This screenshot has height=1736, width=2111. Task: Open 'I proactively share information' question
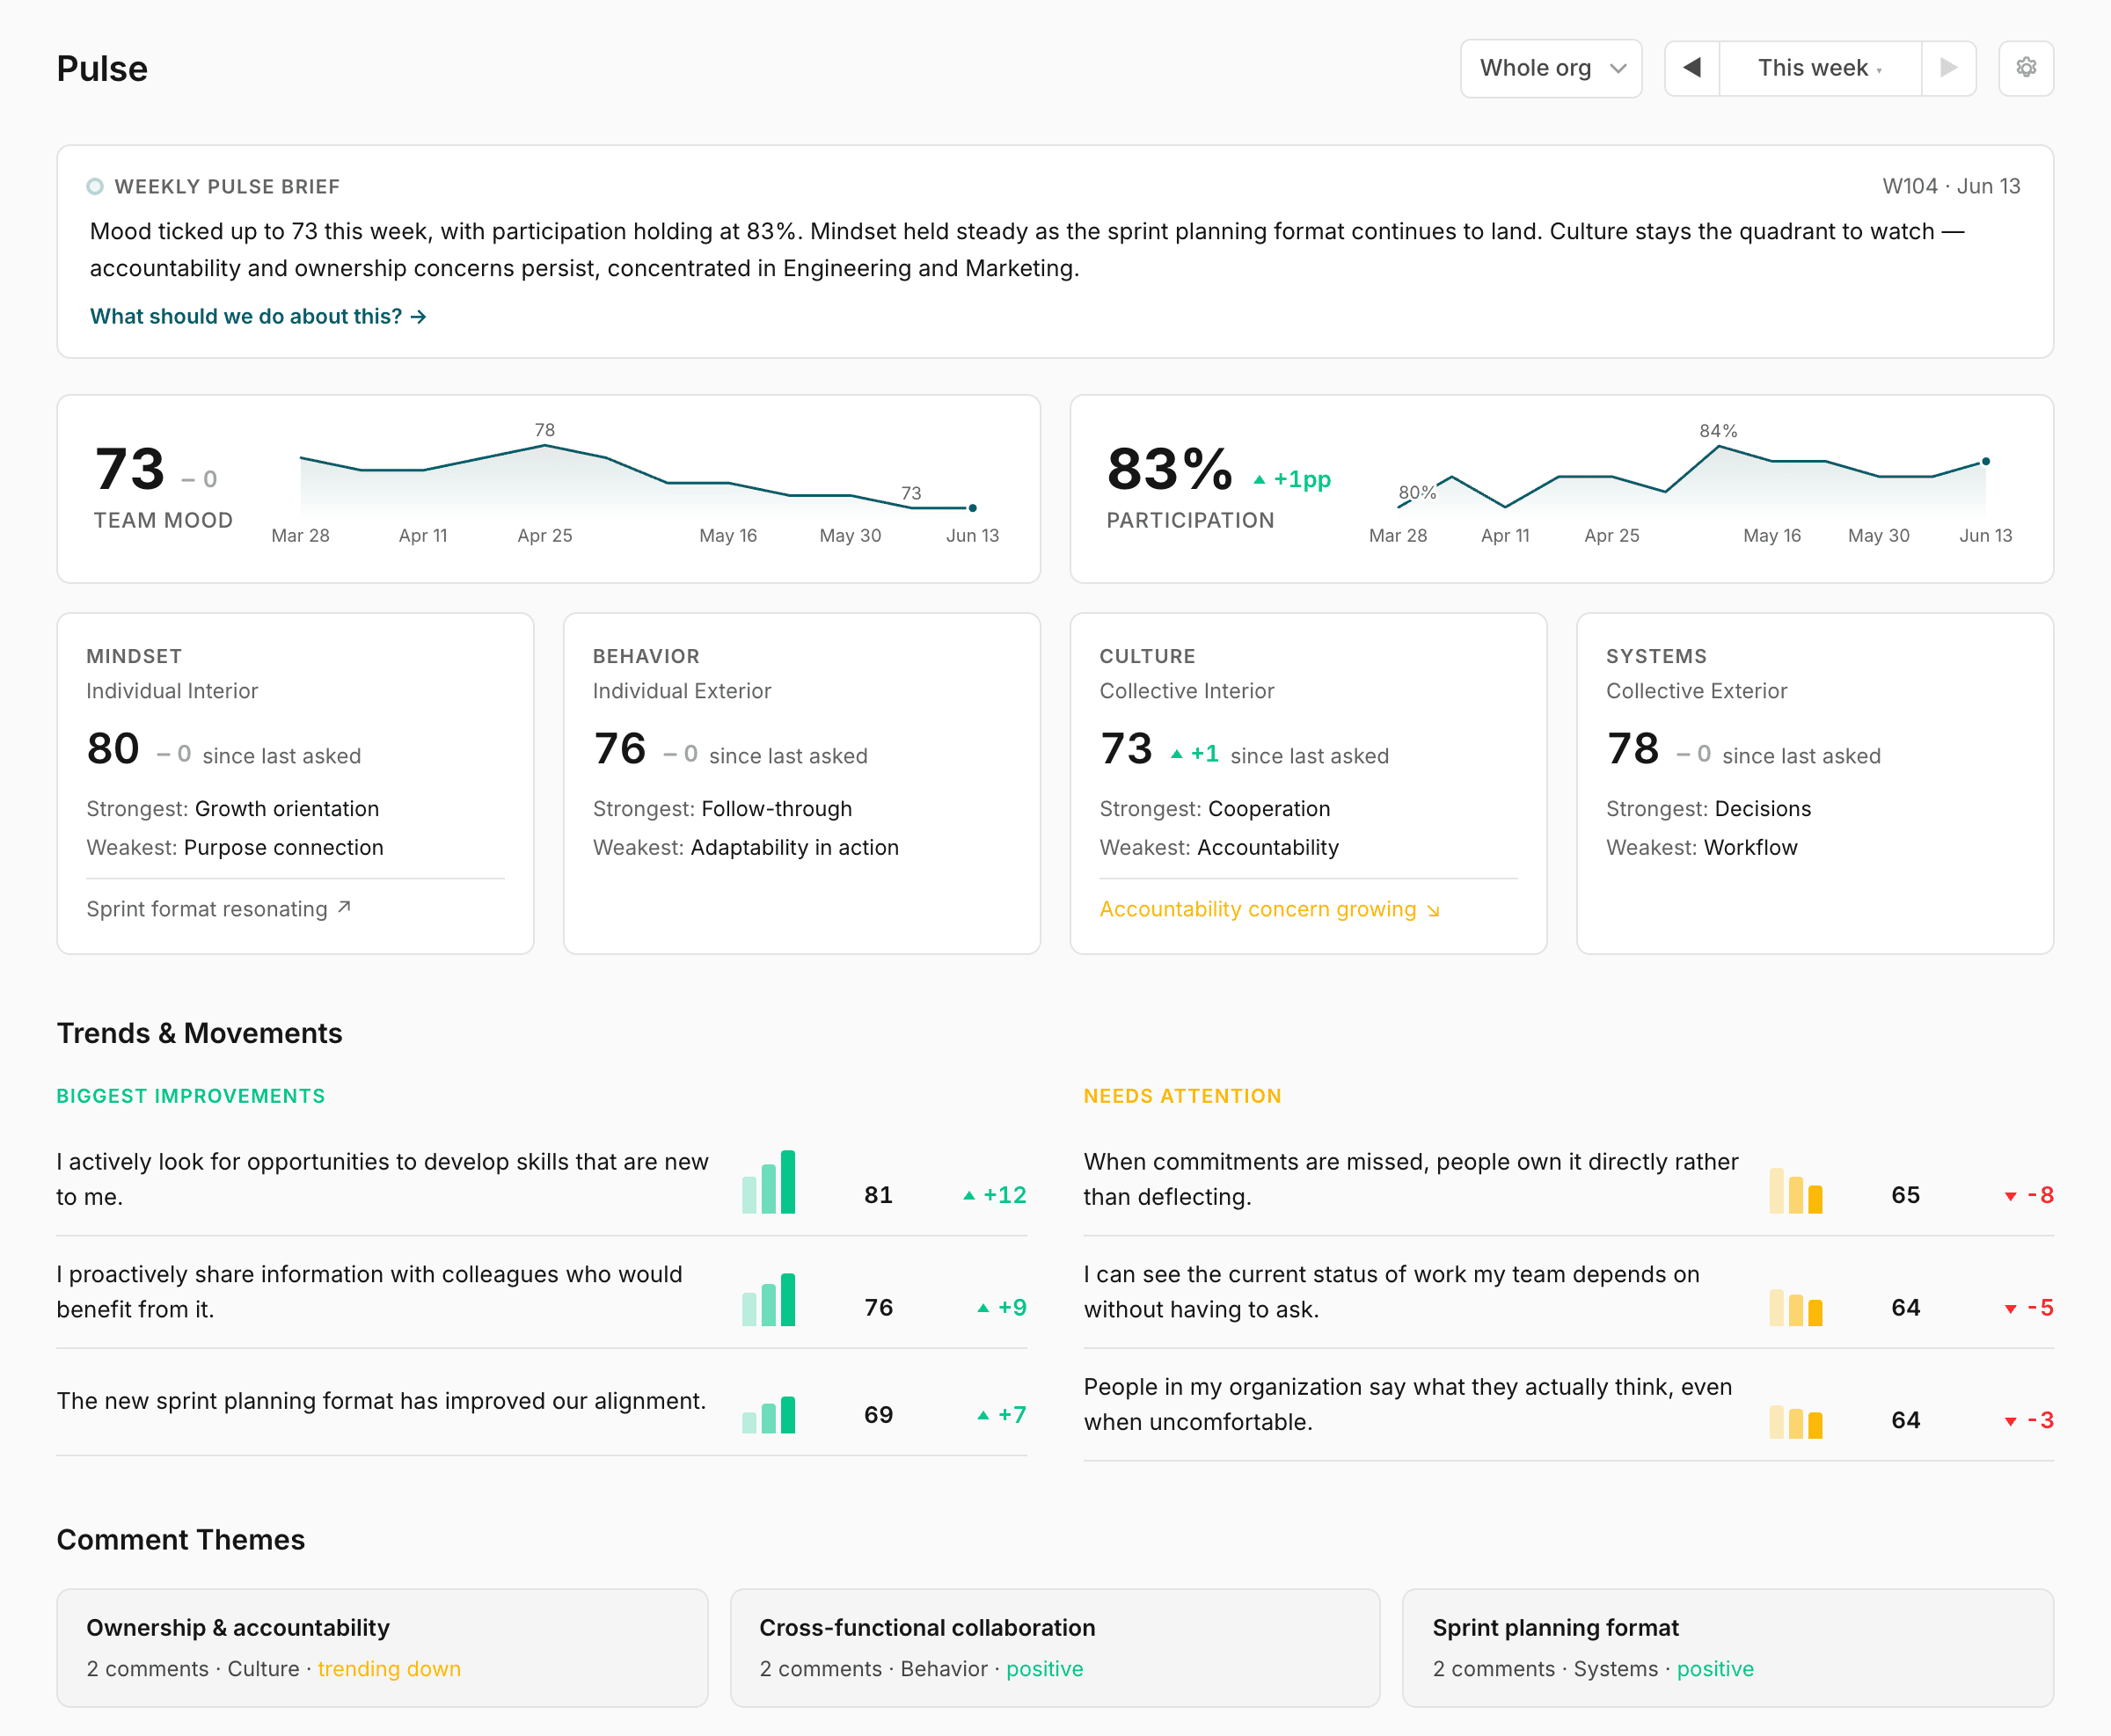(x=369, y=1291)
